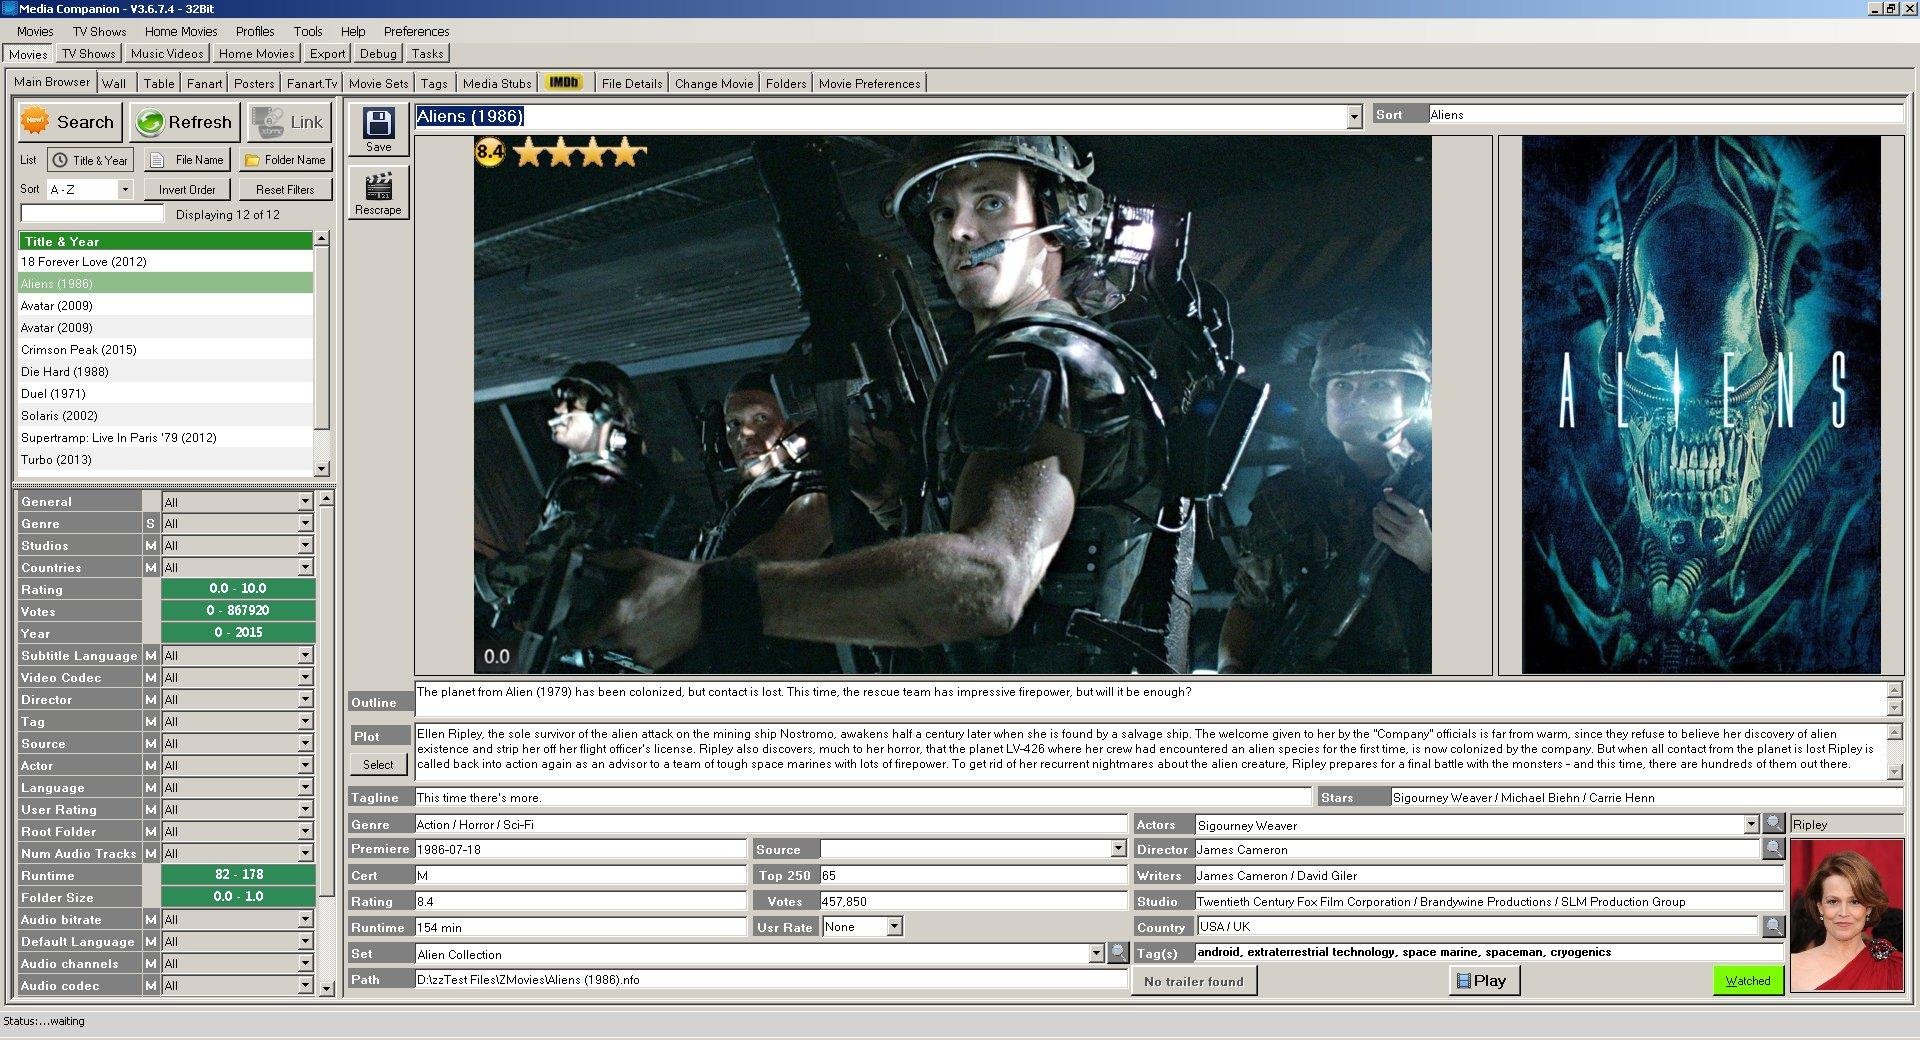Click the movie list filter text box
The width and height of the screenshot is (1920, 1040).
click(92, 213)
